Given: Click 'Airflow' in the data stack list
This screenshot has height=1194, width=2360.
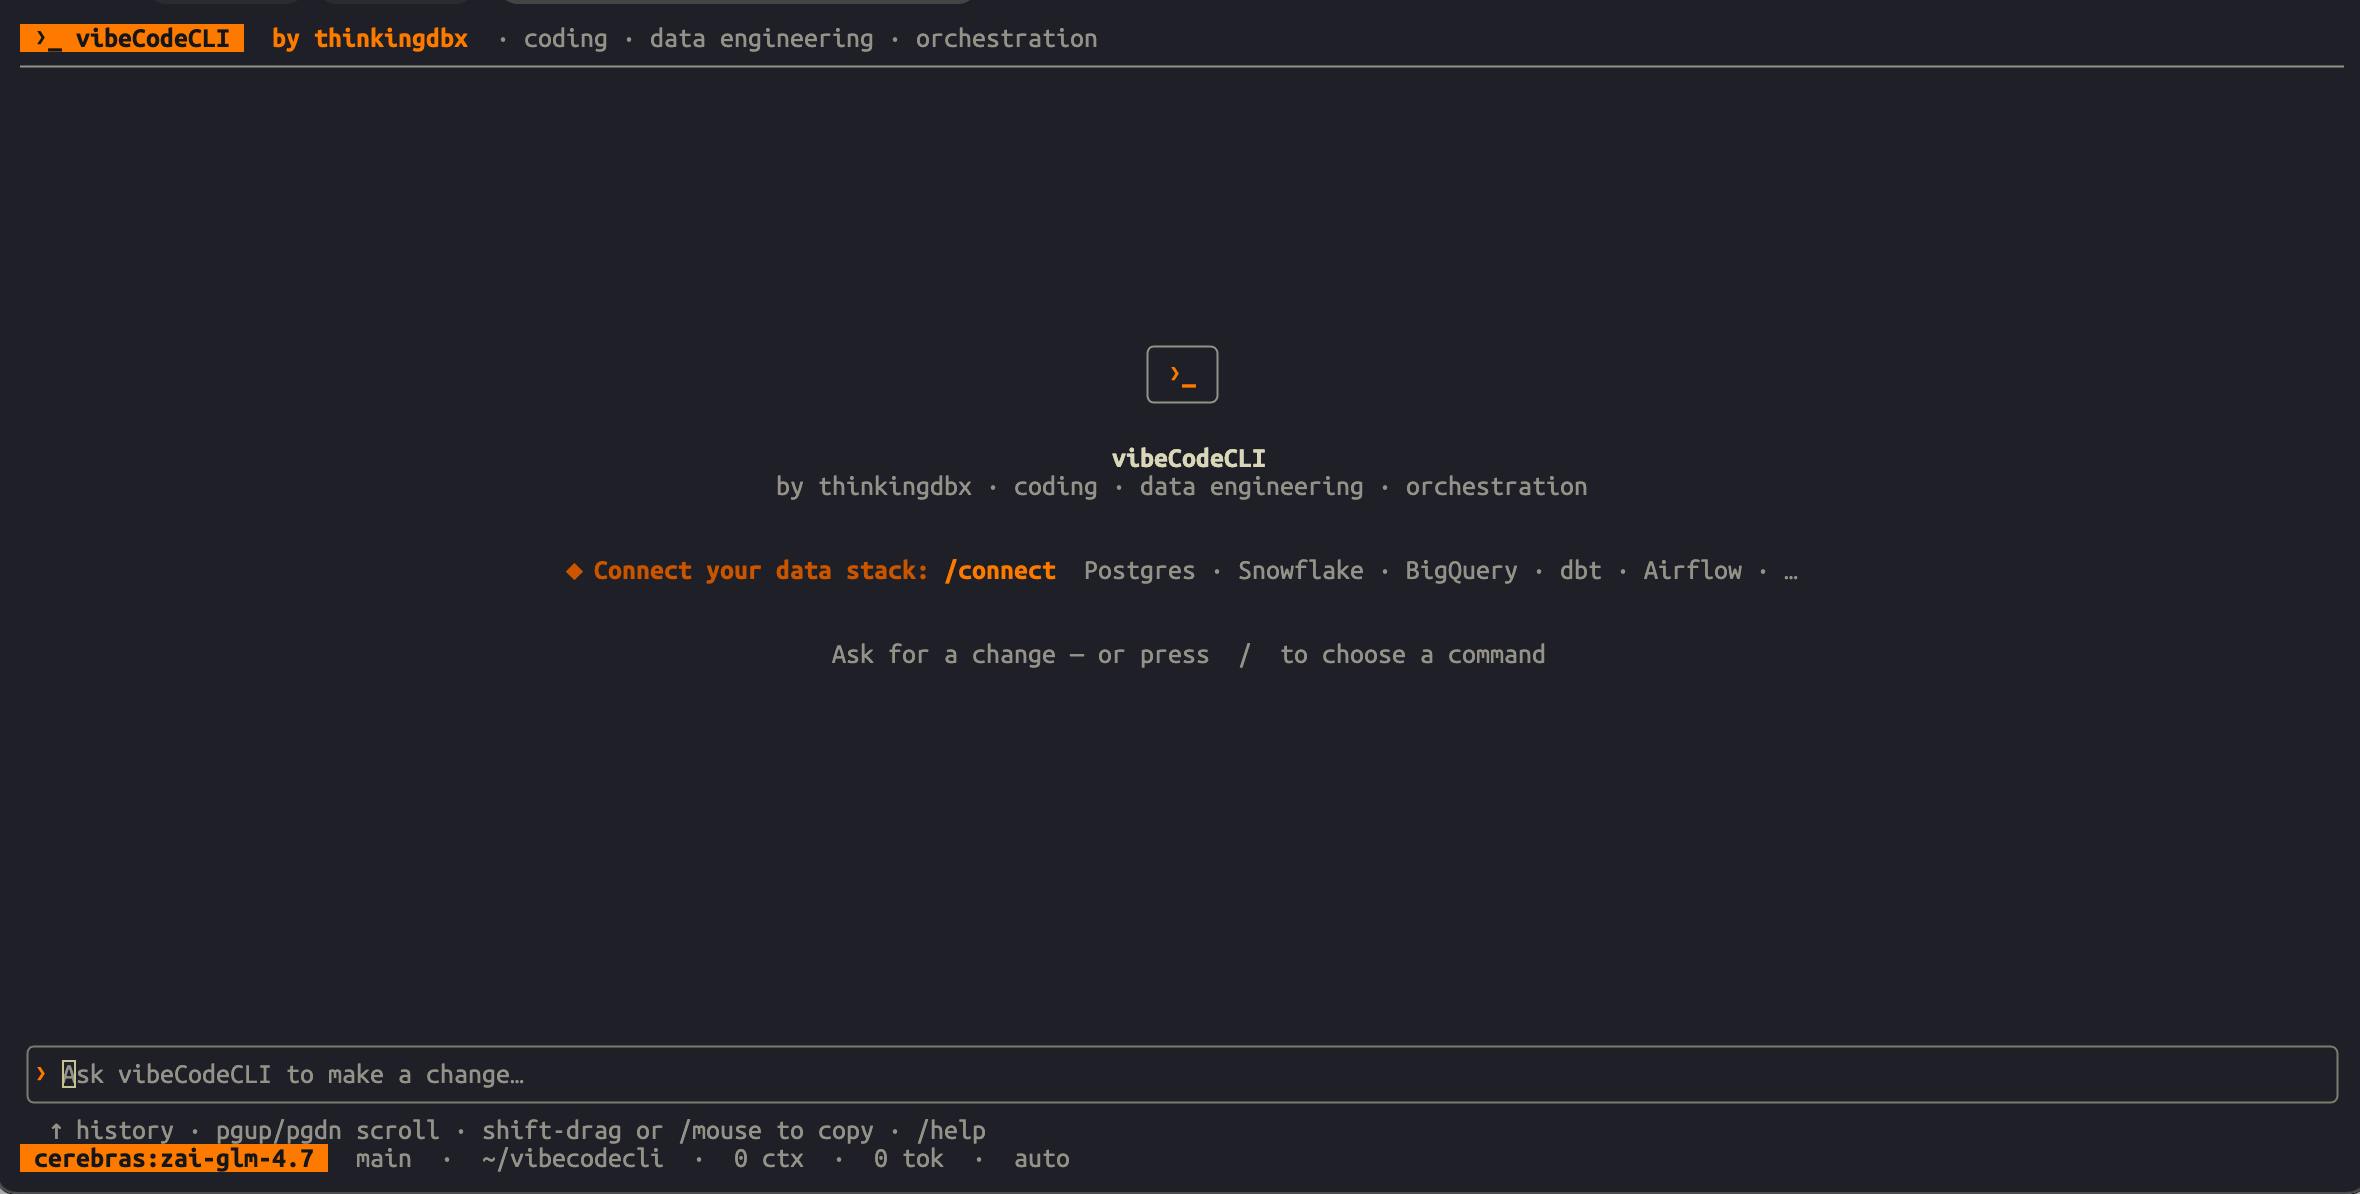Looking at the screenshot, I should [x=1692, y=570].
